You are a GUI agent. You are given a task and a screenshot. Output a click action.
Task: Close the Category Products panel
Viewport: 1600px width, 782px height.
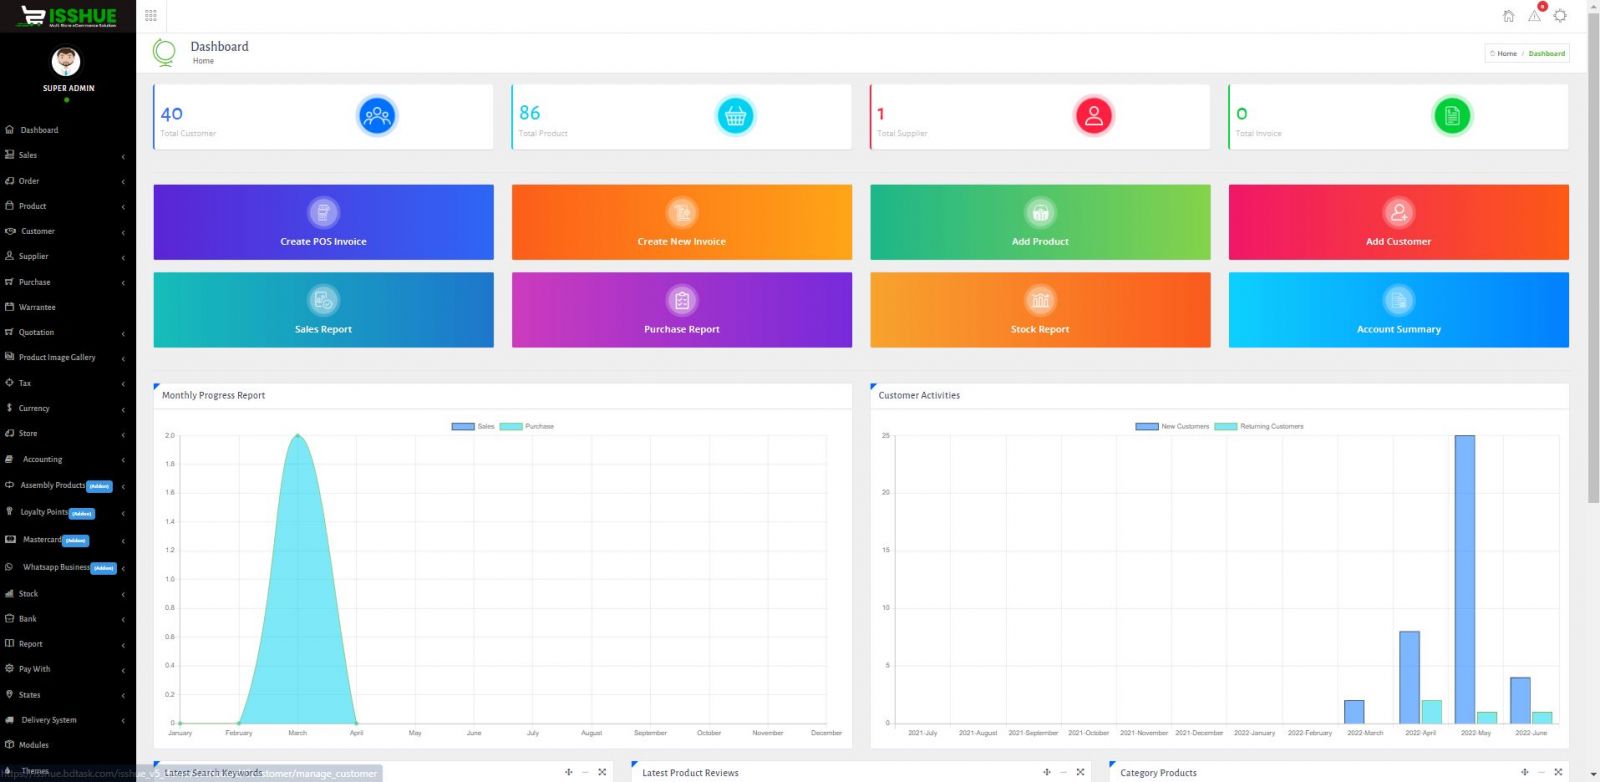[x=1558, y=772]
